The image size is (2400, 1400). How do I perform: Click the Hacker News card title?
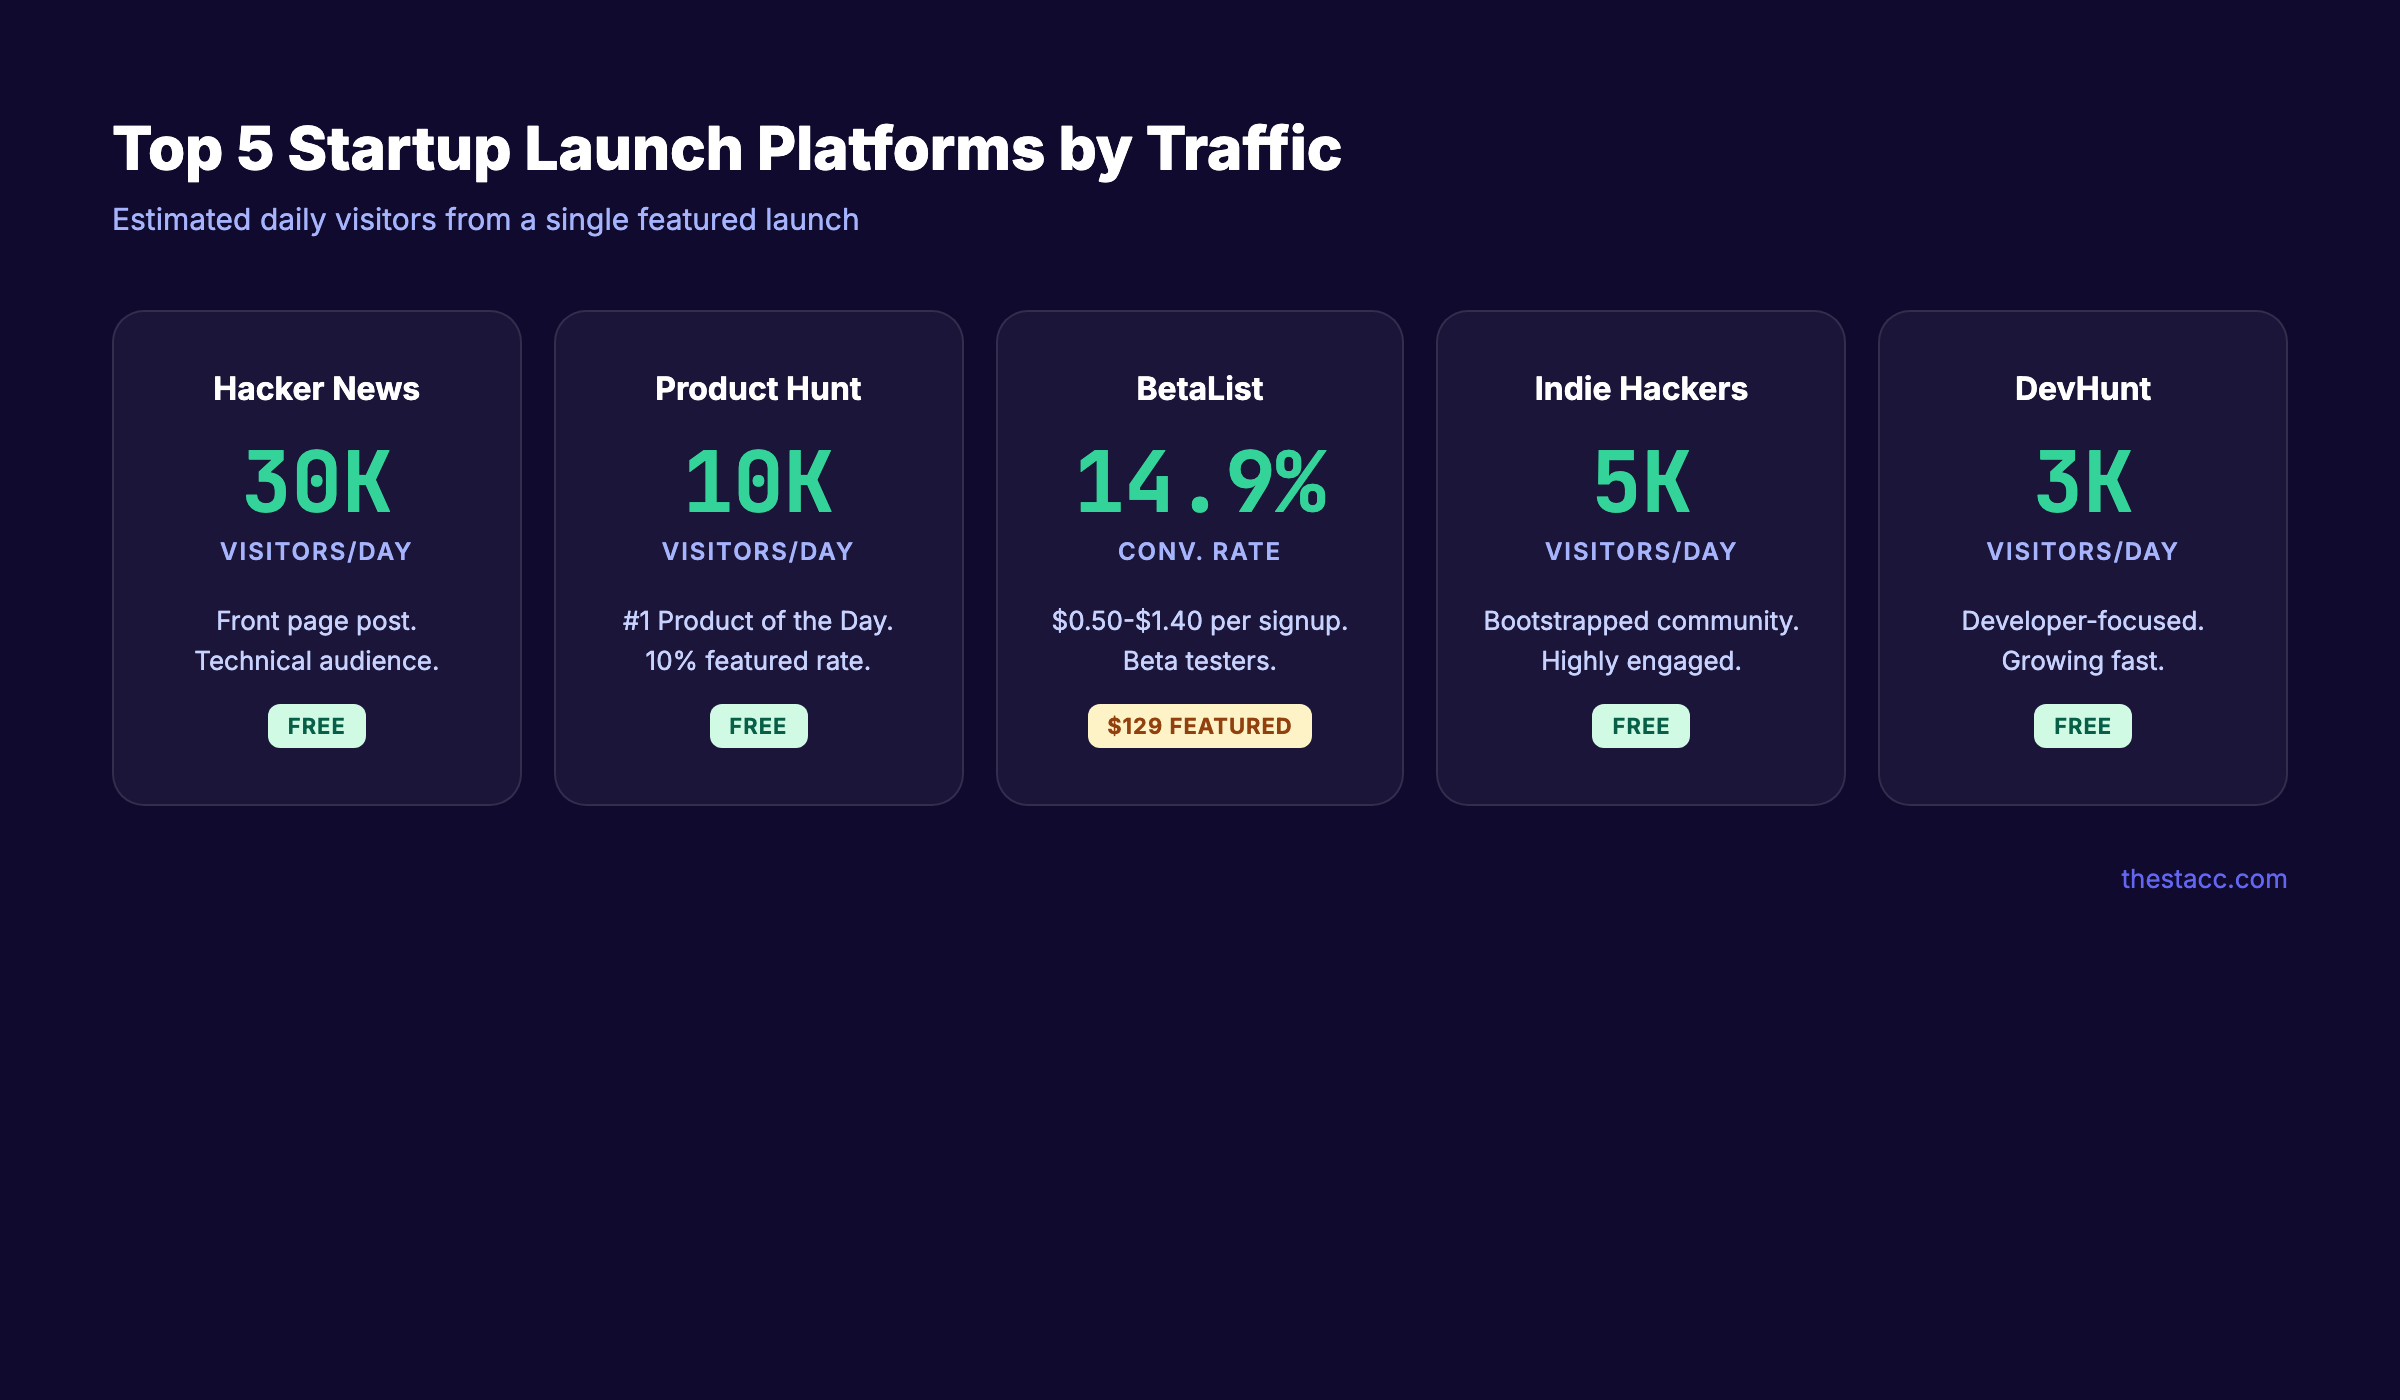pyautogui.click(x=316, y=389)
